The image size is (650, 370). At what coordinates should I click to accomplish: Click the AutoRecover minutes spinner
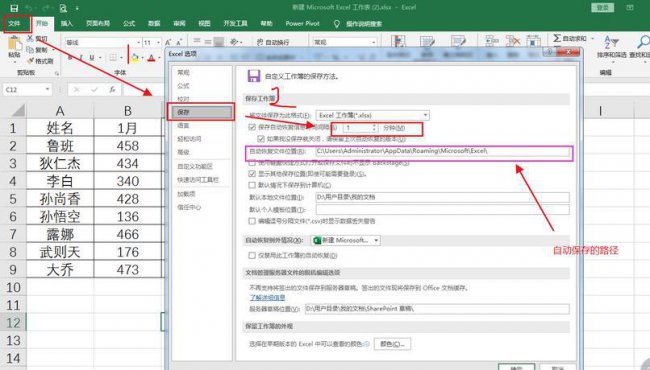(x=374, y=128)
